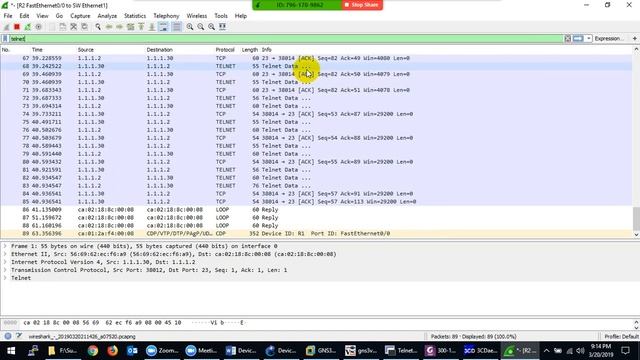This screenshot has height=360, width=640.
Task: Add a filter button with the plus icon
Action: 635,39
